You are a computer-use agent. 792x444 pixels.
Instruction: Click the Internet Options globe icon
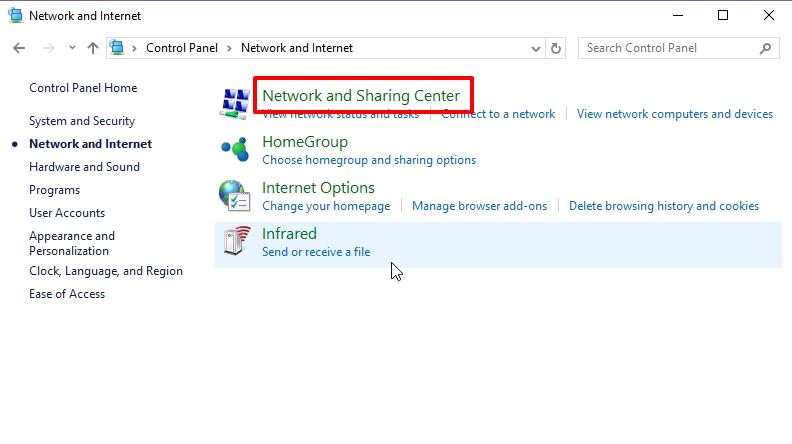coord(234,195)
